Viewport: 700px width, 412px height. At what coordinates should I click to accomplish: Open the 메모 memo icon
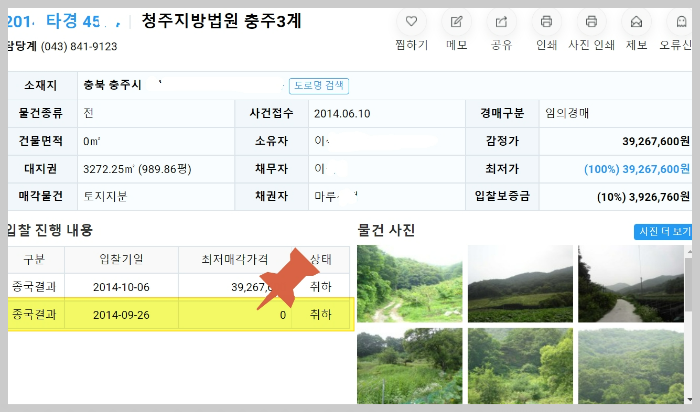point(456,21)
